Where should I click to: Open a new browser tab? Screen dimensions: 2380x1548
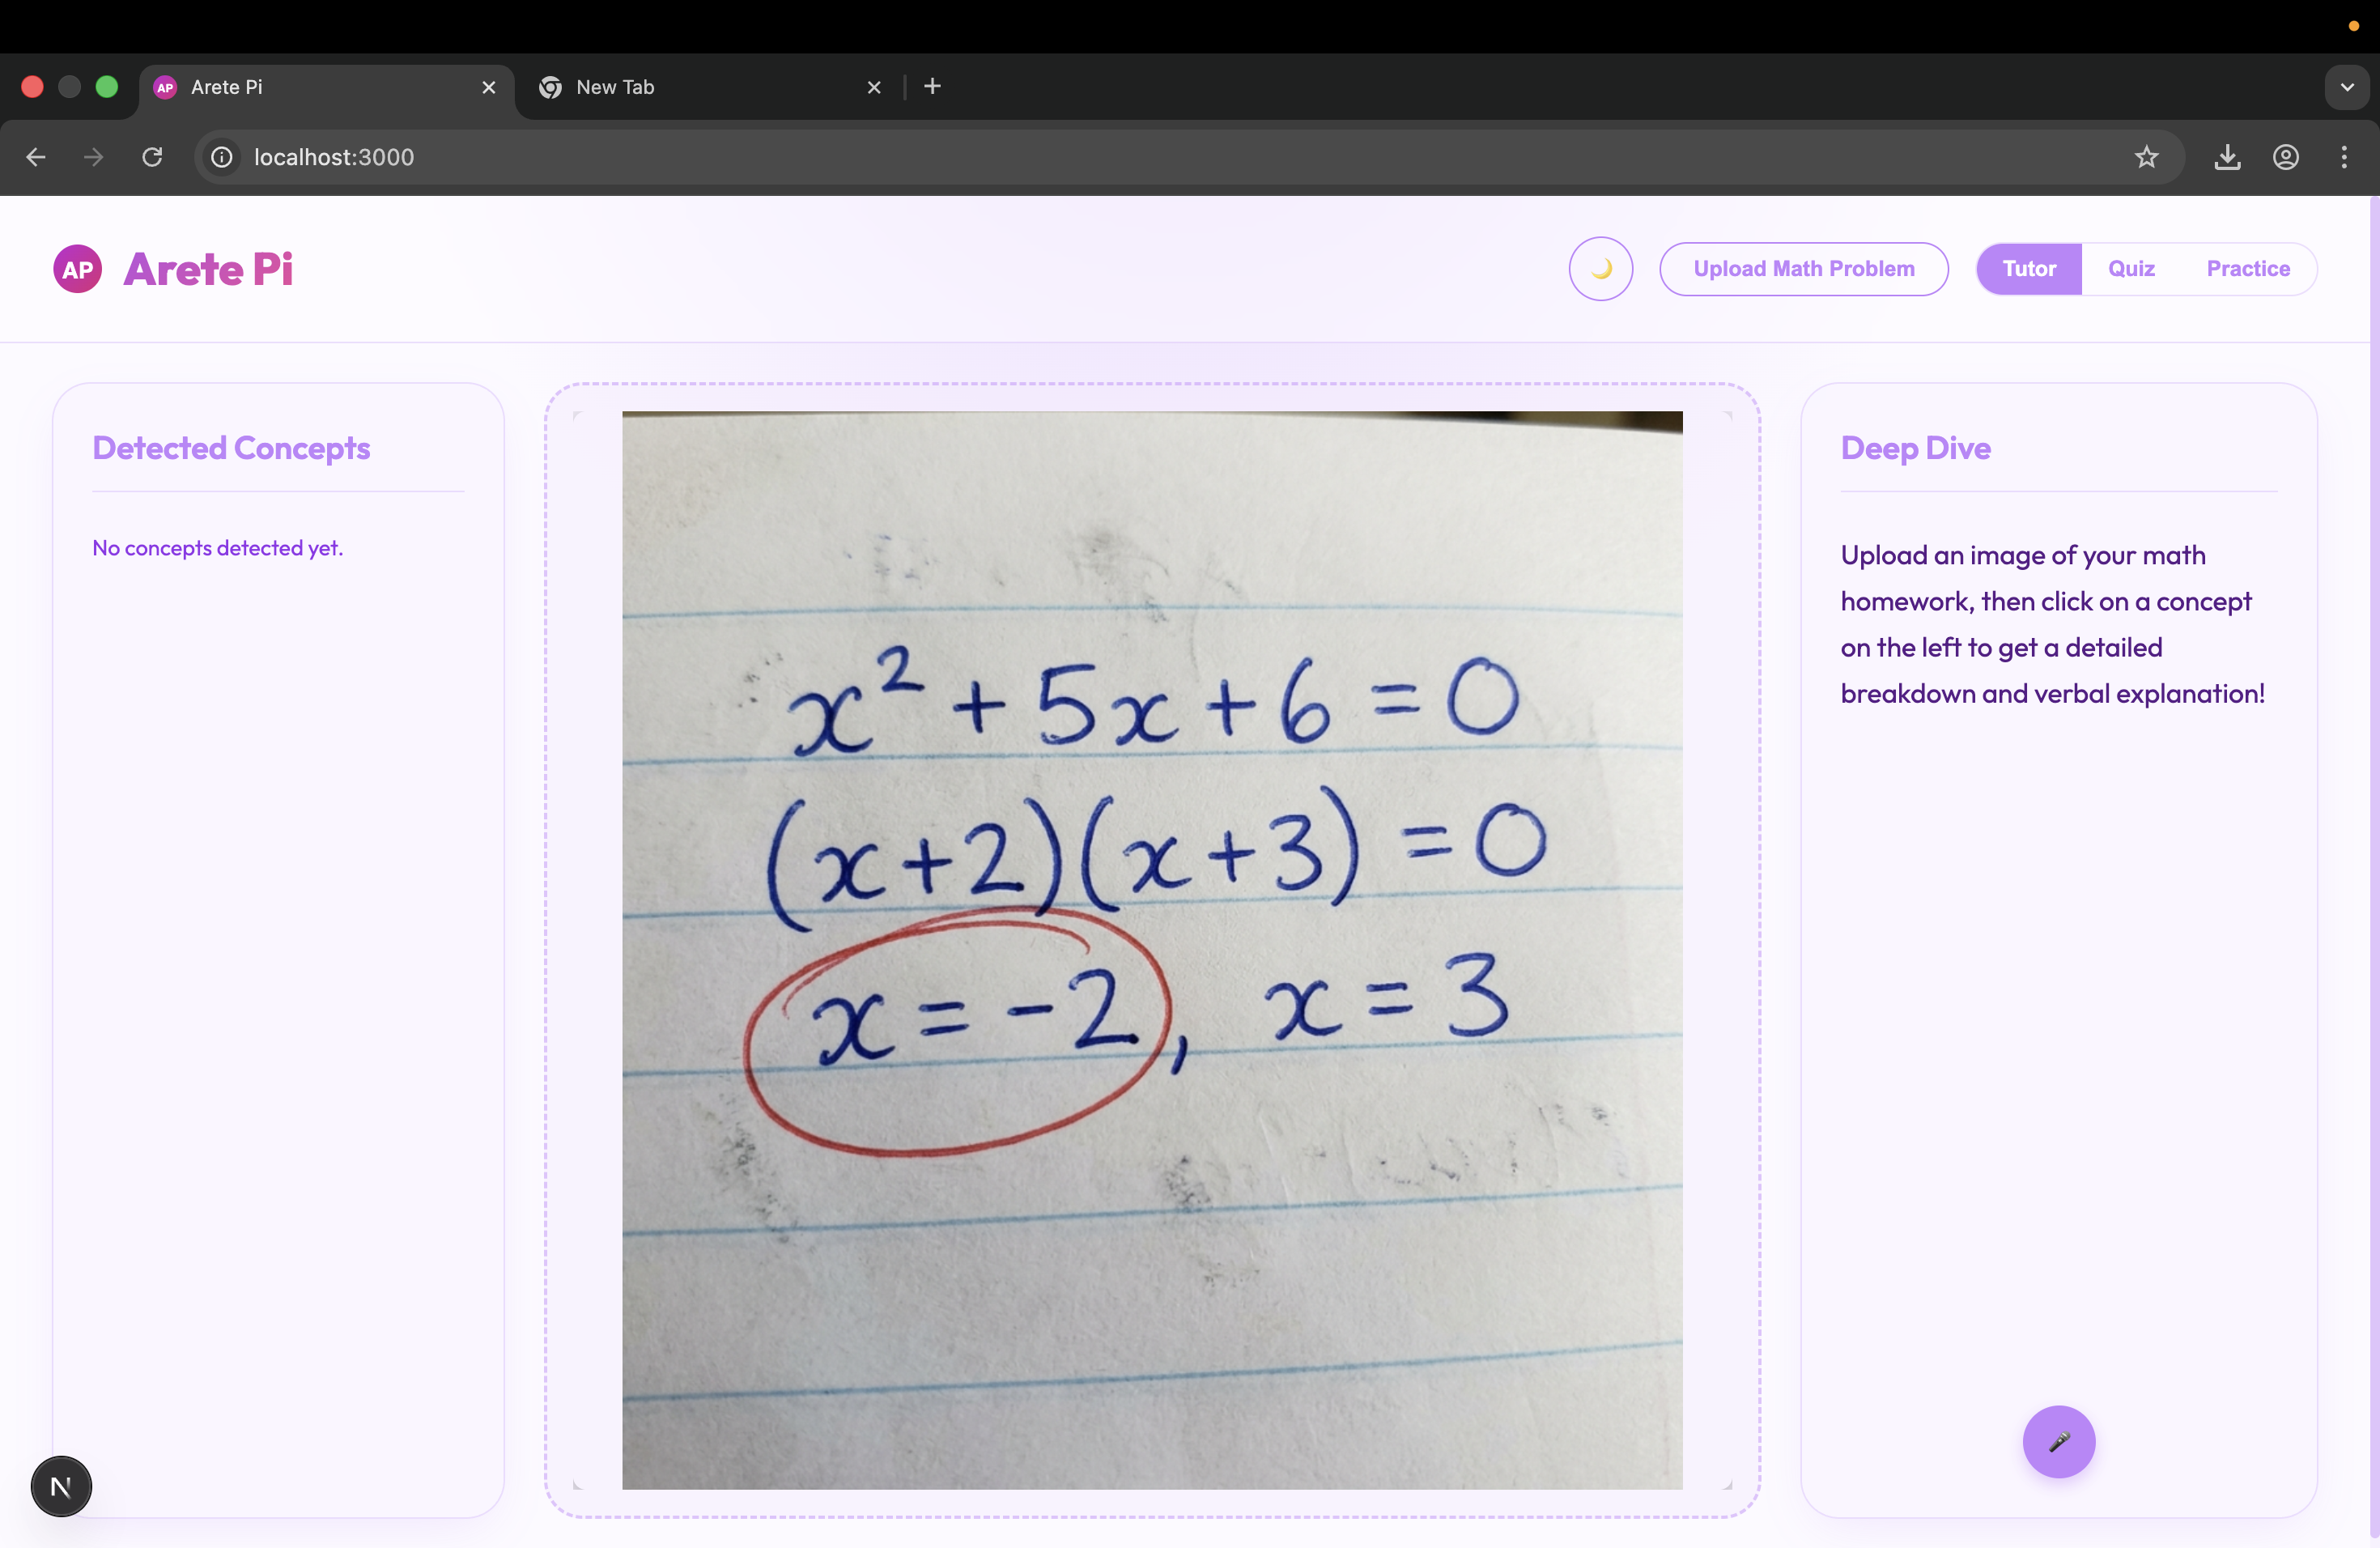932,87
